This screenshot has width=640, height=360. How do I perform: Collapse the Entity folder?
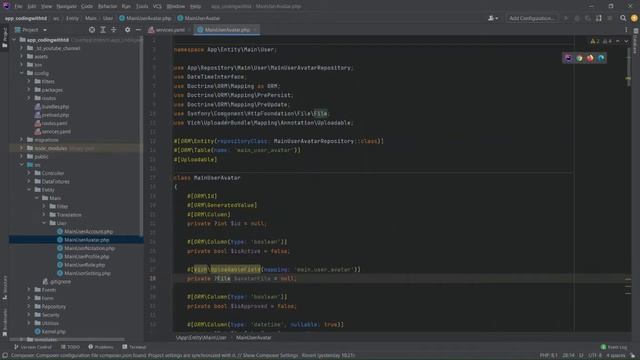(29, 190)
